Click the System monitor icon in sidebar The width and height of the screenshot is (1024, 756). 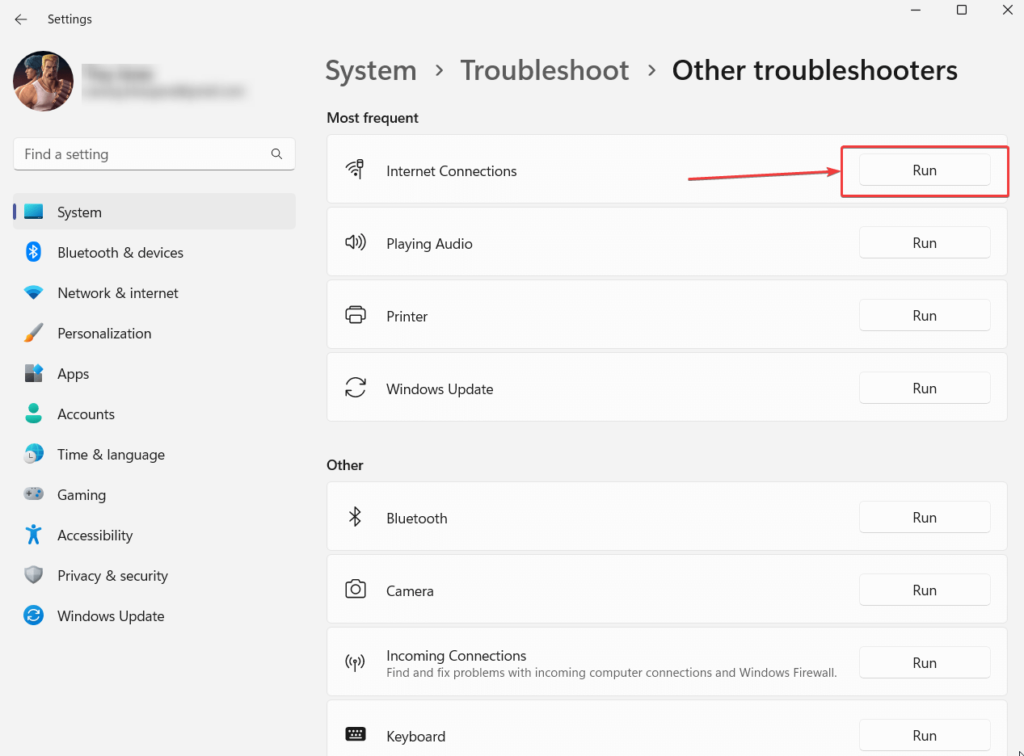pos(33,212)
